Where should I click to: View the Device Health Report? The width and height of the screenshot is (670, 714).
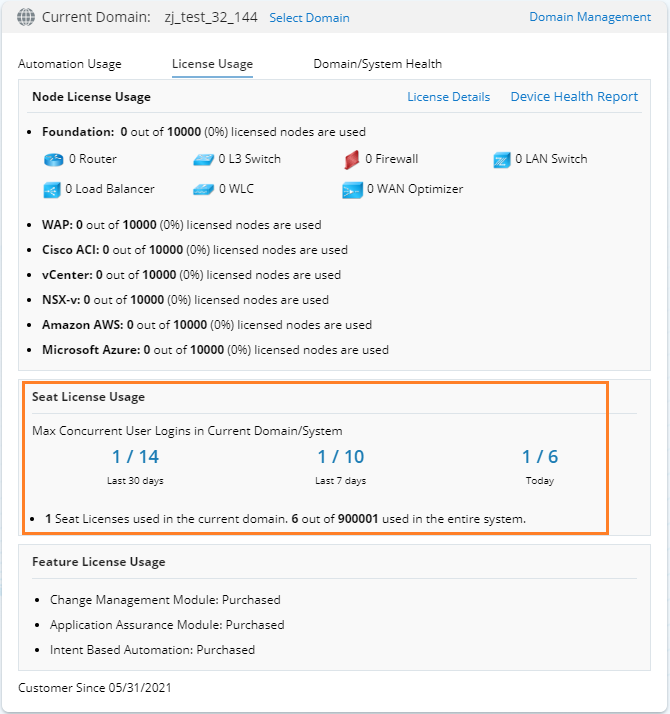coord(574,97)
